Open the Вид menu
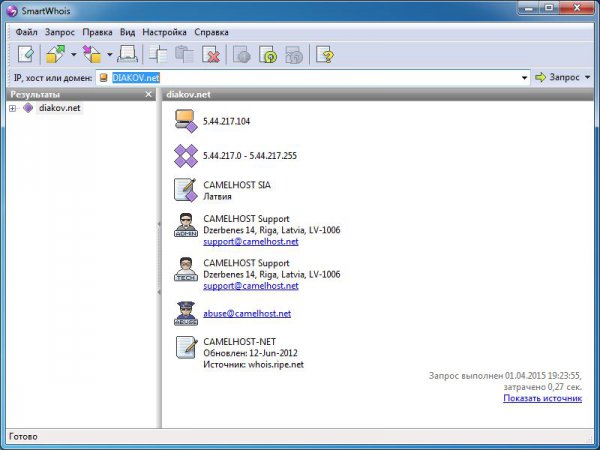This screenshot has height=450, width=600. 127,32
